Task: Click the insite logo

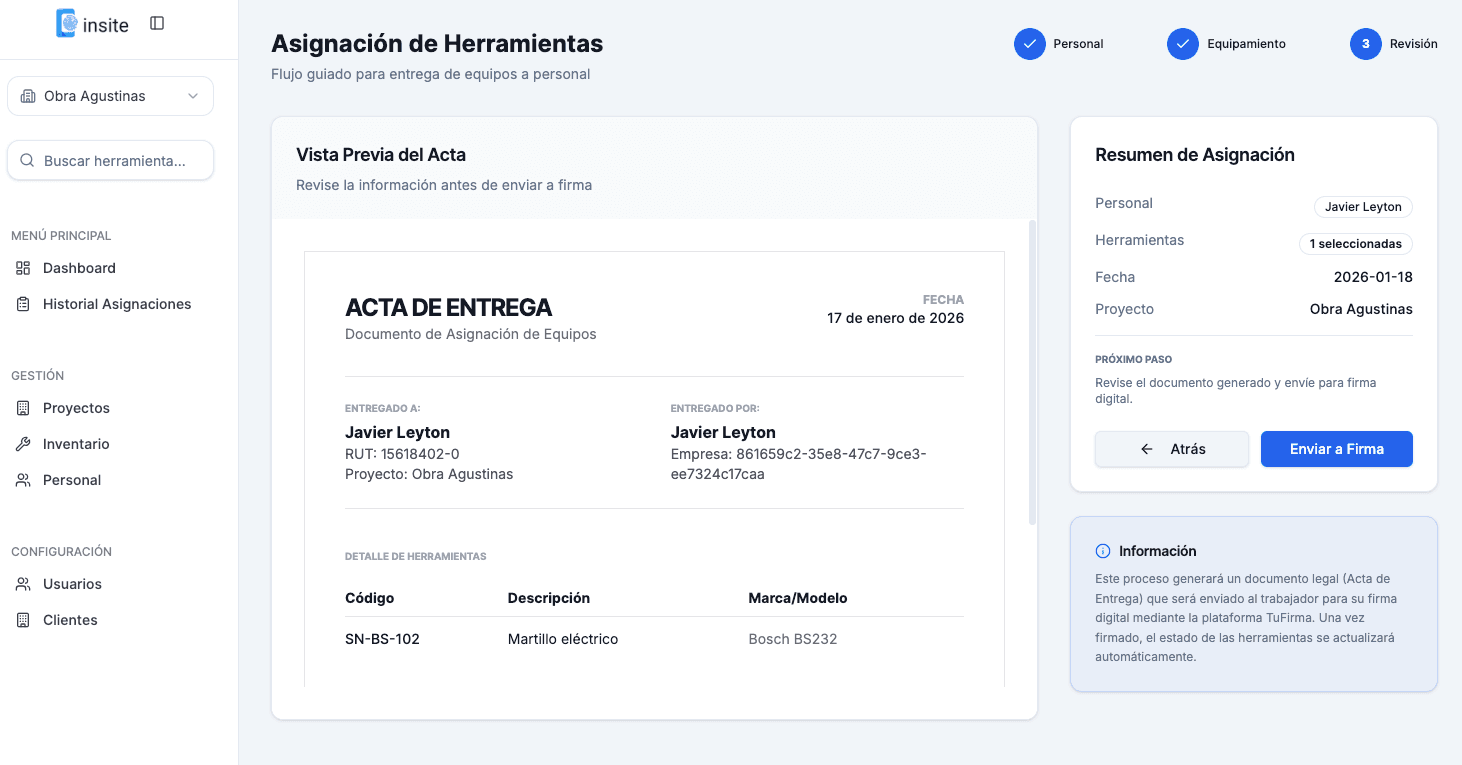Action: [90, 24]
